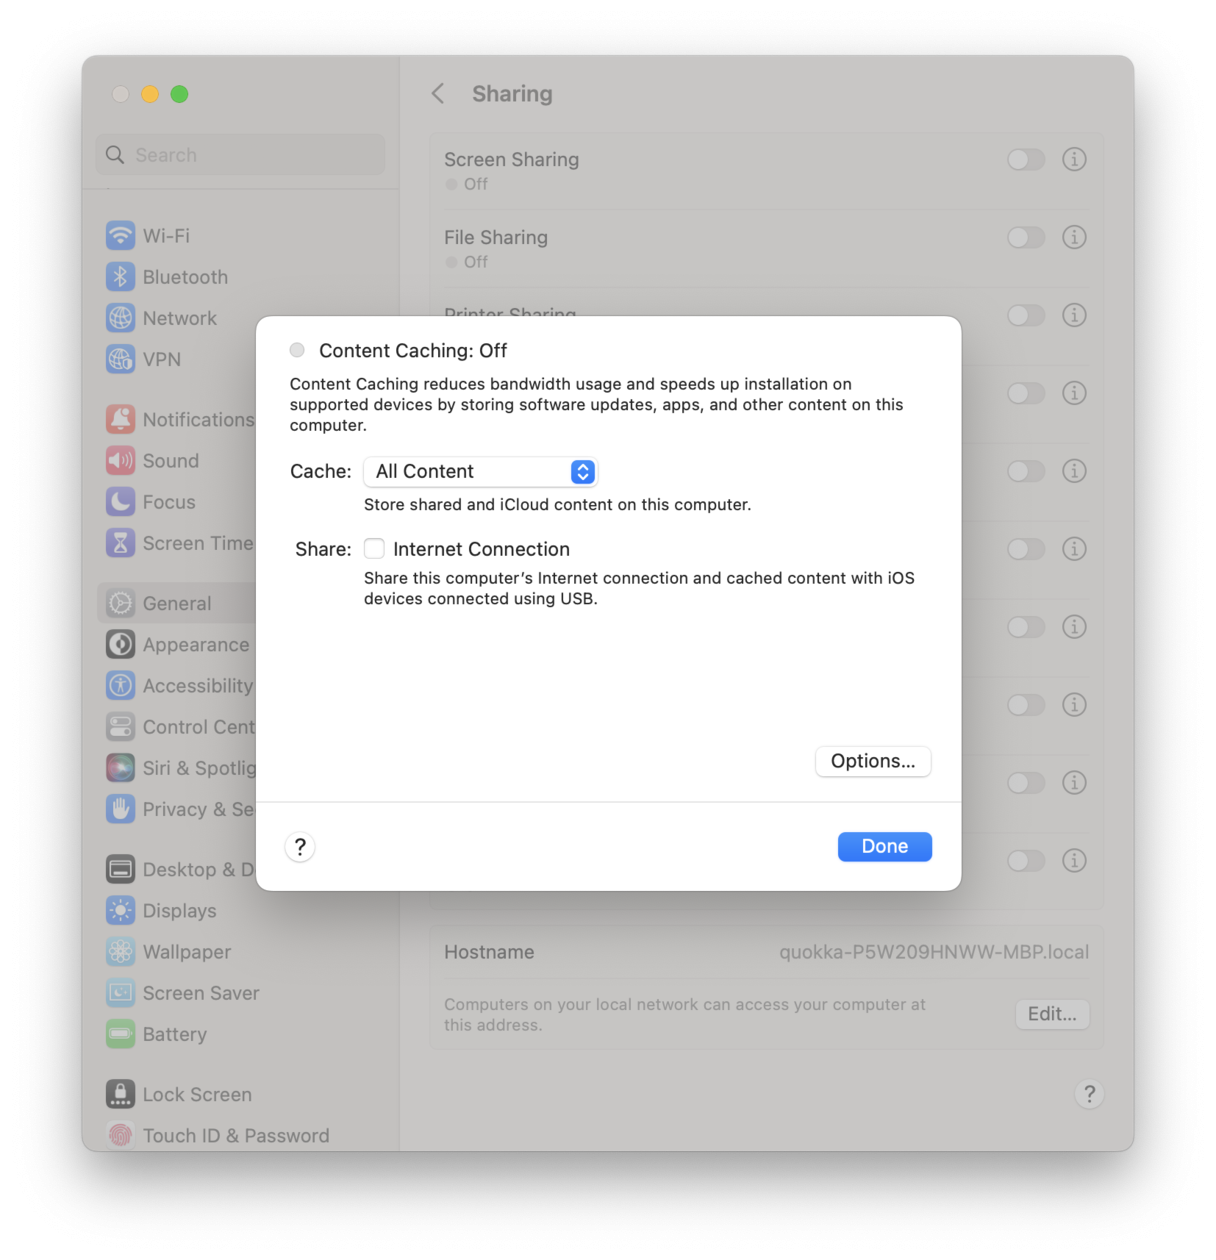Select the Sound speaker icon

click(x=120, y=461)
